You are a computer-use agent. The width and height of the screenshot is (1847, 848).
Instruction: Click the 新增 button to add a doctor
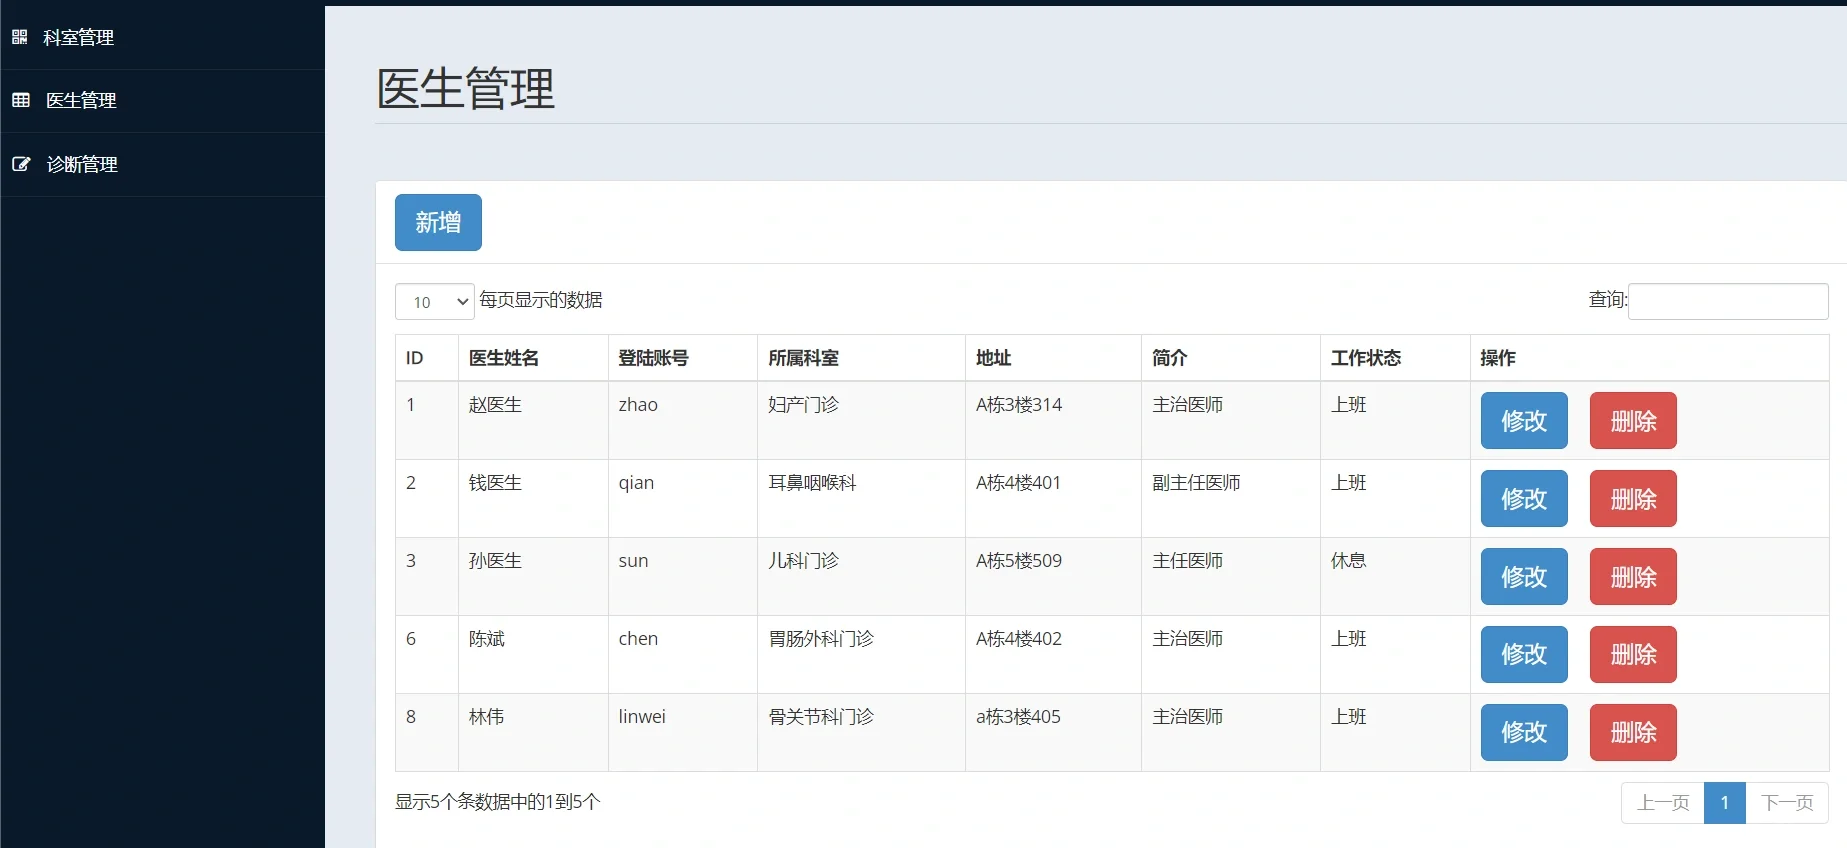(438, 222)
